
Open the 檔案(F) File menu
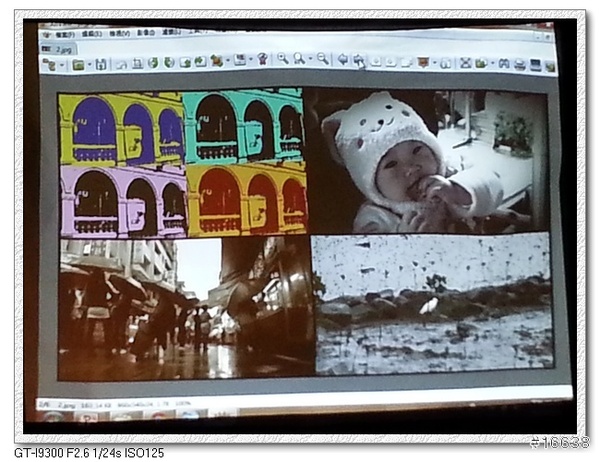(65, 34)
